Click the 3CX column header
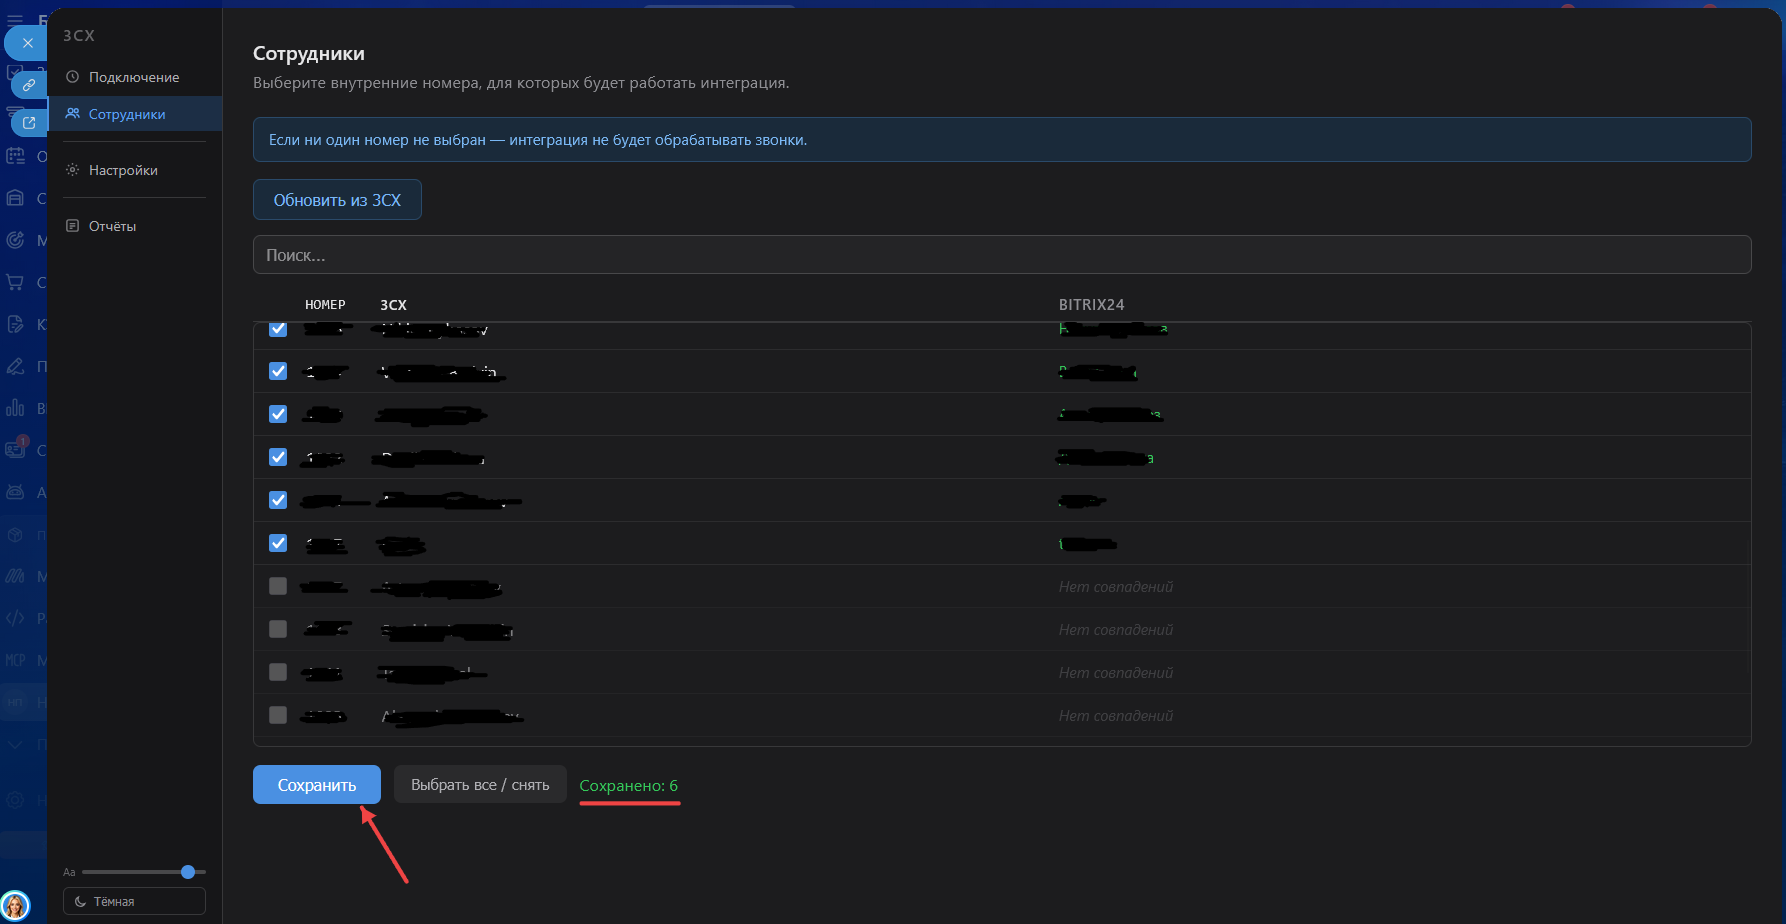 (393, 305)
